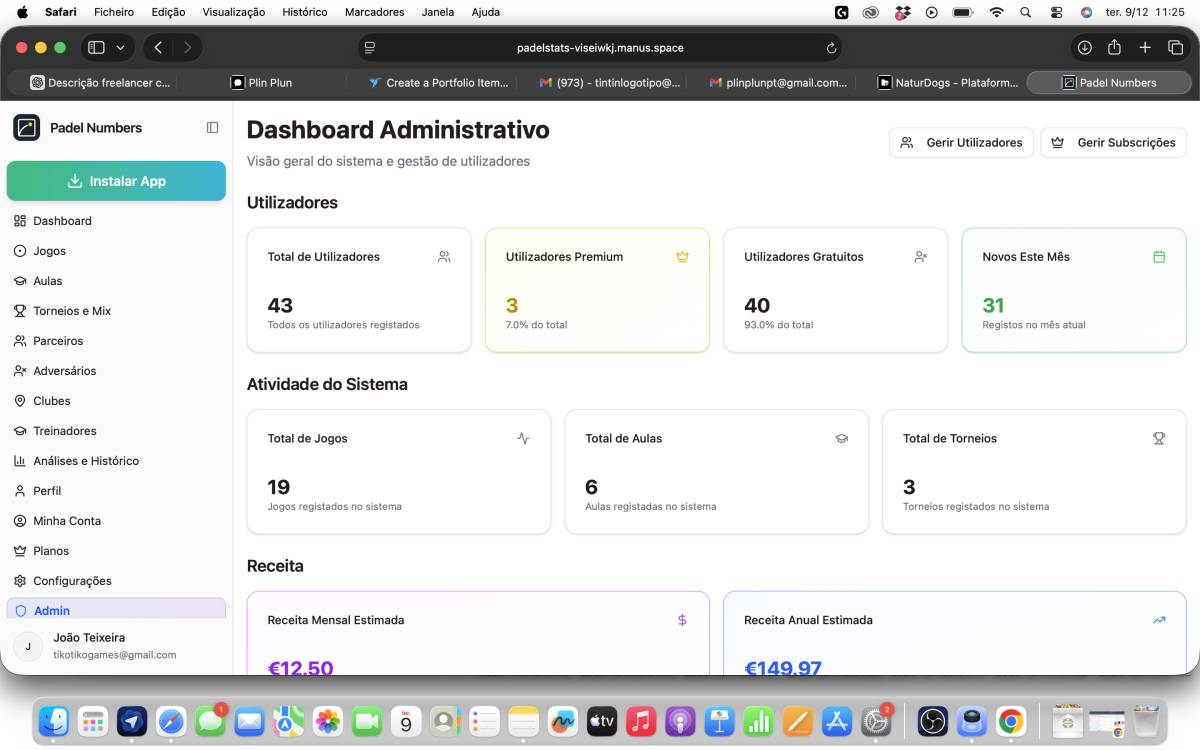The width and height of the screenshot is (1200, 750).
Task: Click Gerir Subscrições button
Action: pos(1113,143)
